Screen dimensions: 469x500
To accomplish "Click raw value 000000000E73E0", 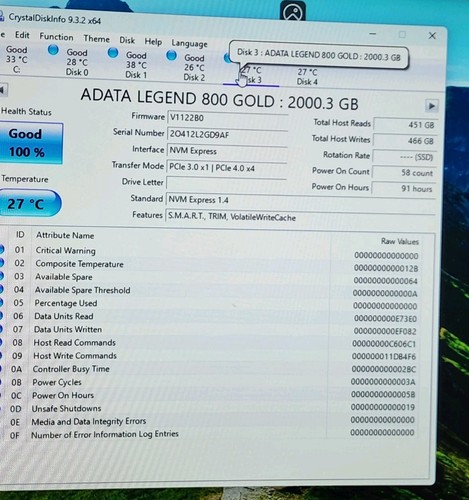I will pyautogui.click(x=385, y=319).
